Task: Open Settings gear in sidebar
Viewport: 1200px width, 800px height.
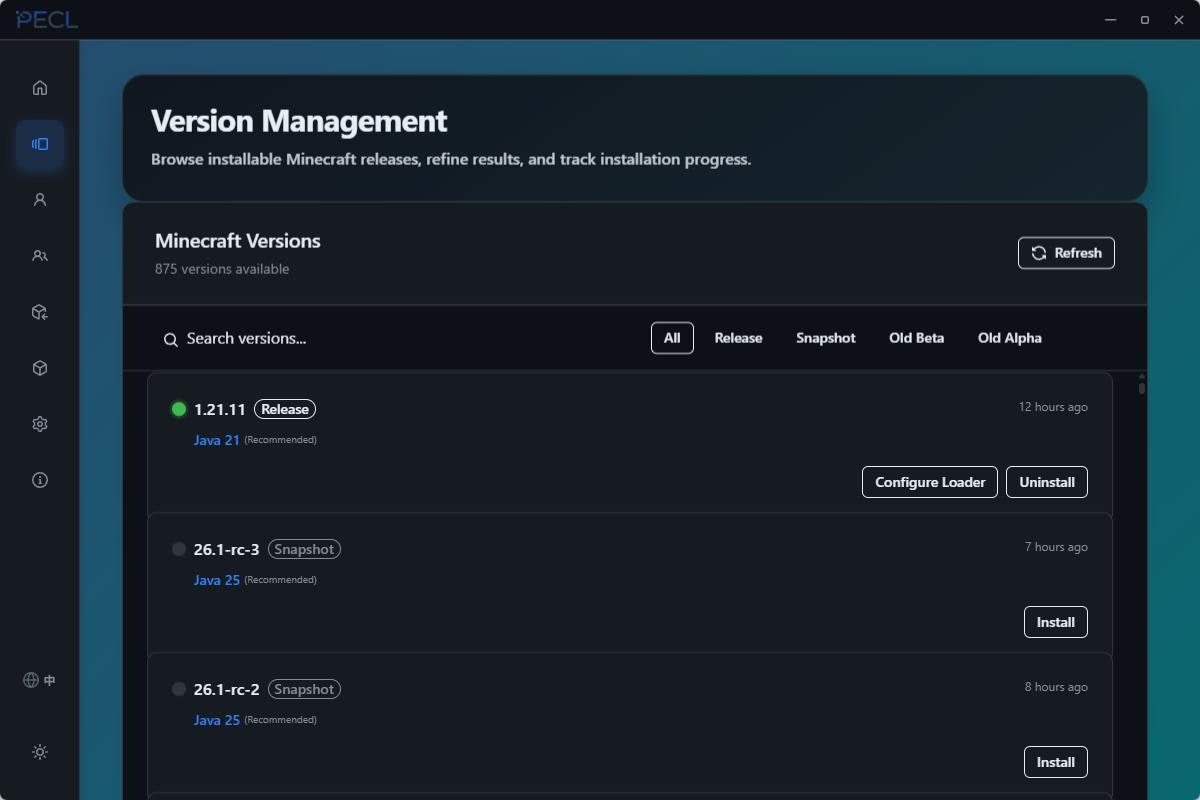Action: (x=40, y=424)
